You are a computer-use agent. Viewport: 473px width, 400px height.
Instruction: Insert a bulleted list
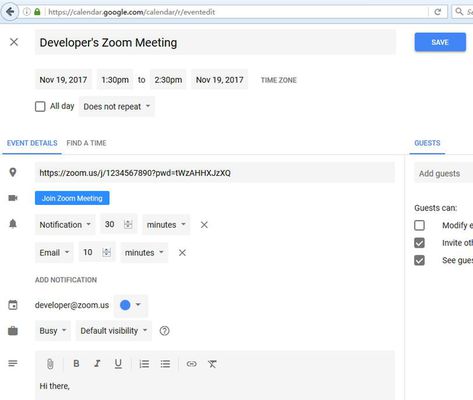[x=165, y=364]
